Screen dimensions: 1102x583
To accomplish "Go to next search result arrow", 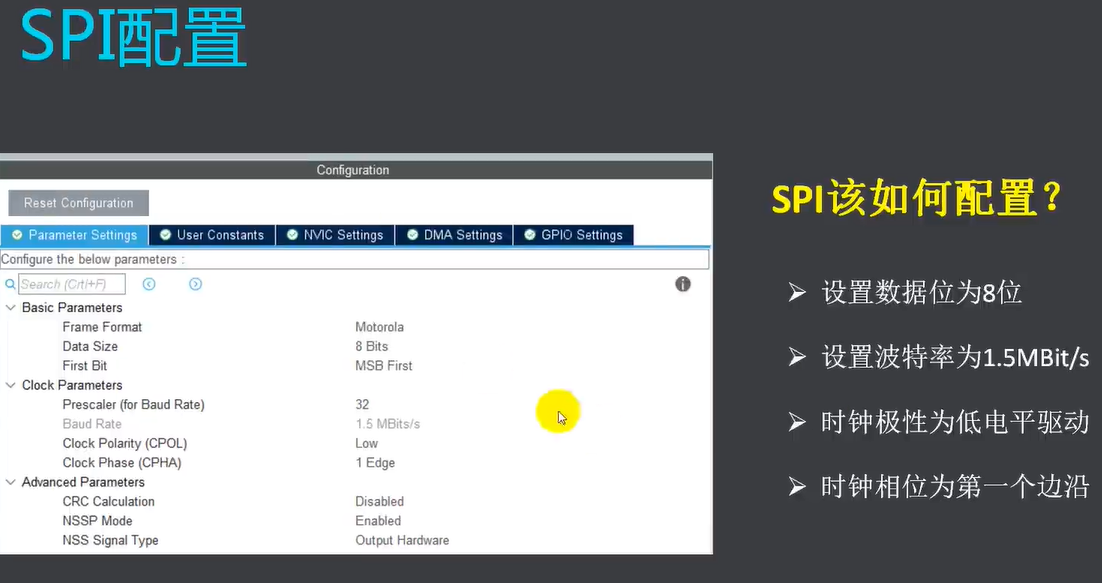I will (195, 284).
